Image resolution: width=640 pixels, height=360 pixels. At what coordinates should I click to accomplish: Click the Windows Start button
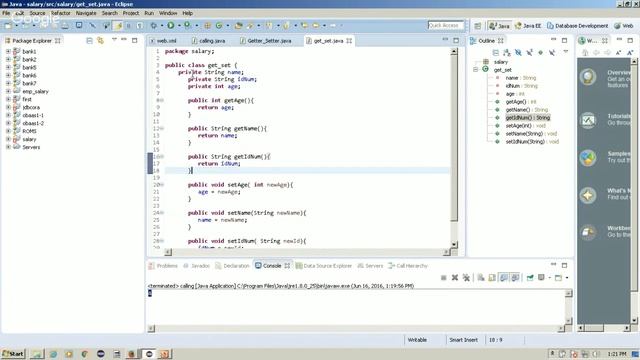tap(13, 353)
